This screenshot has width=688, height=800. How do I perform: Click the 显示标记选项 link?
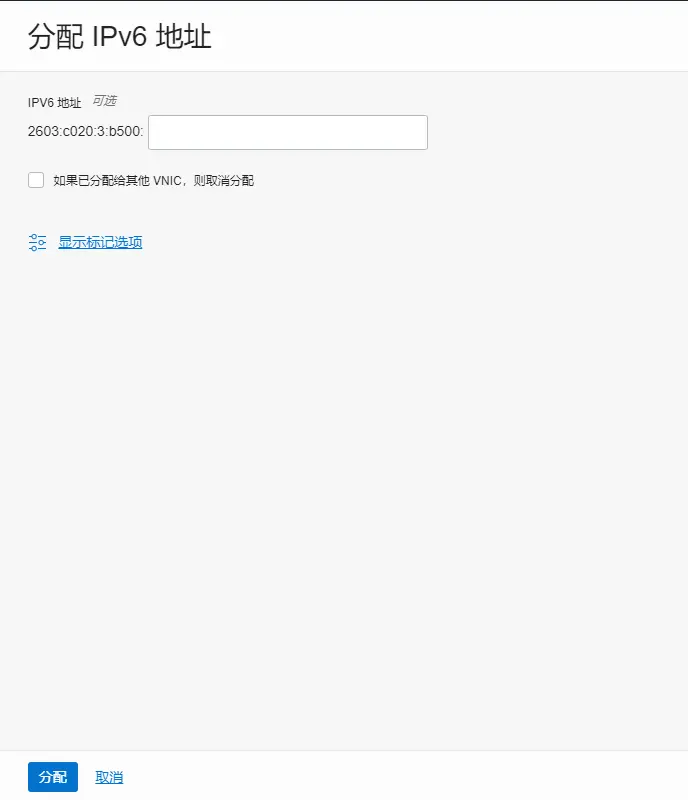100,242
